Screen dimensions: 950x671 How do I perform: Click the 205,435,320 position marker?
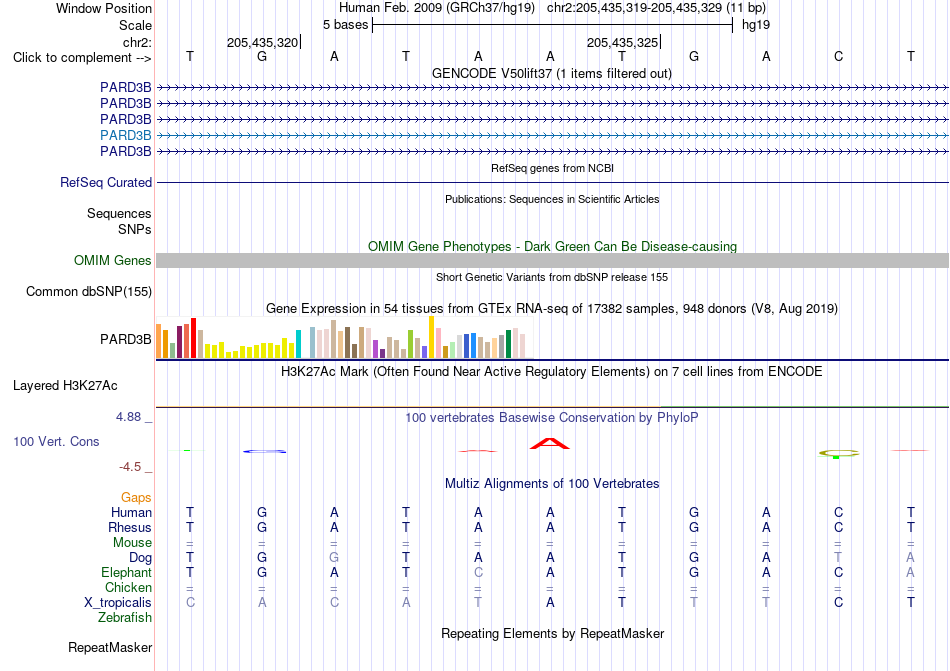pyautogui.click(x=262, y=42)
